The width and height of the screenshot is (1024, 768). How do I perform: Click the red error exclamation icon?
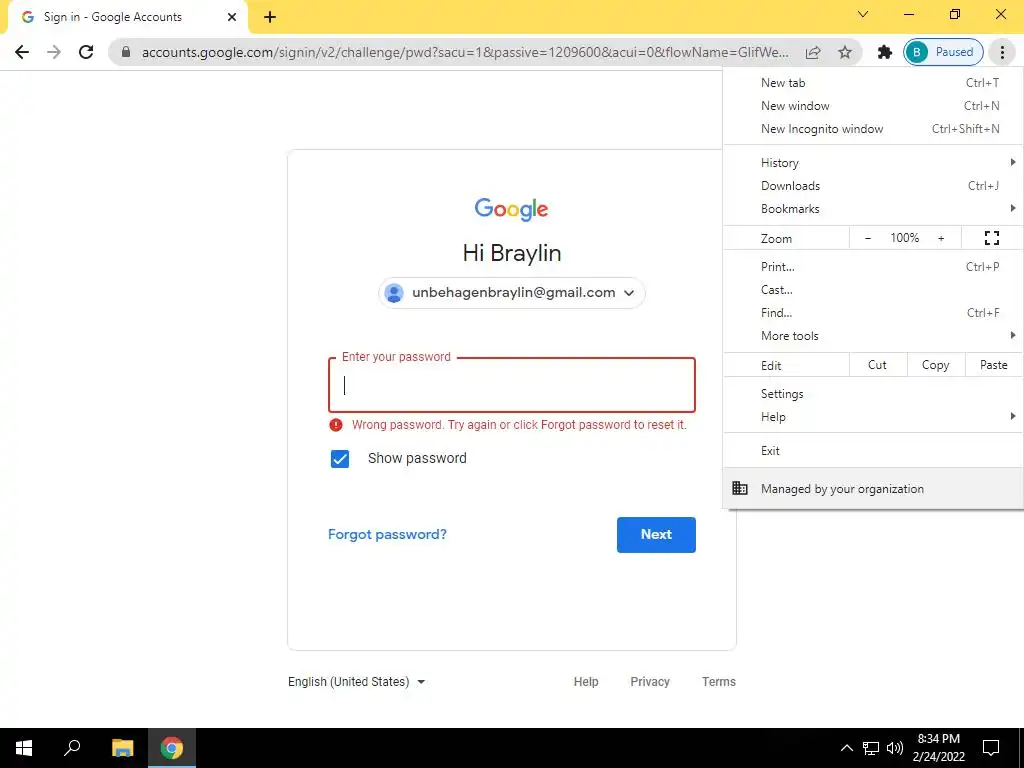coord(336,425)
